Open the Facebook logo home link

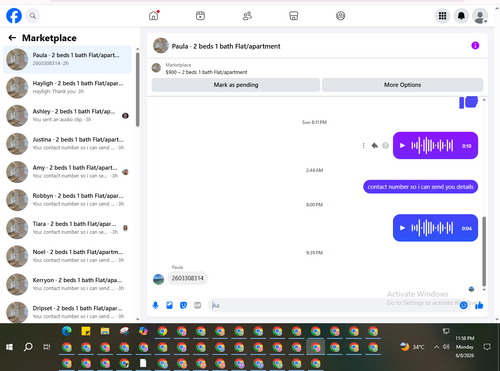click(14, 16)
